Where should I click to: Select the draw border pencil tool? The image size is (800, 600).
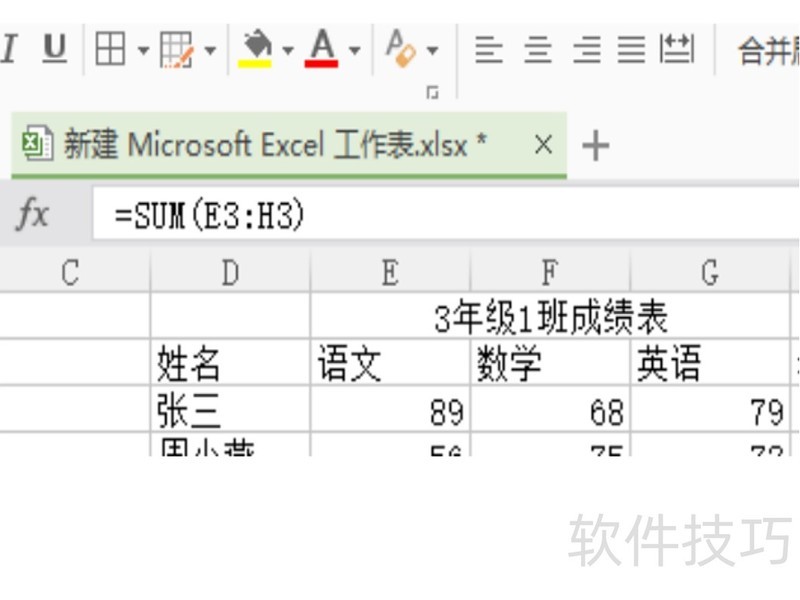pos(177,49)
